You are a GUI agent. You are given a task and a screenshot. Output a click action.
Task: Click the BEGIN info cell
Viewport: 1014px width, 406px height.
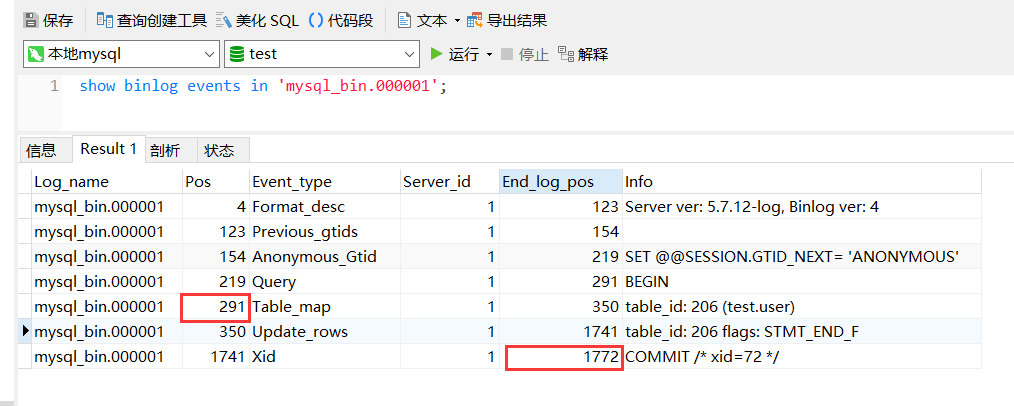coord(802,282)
